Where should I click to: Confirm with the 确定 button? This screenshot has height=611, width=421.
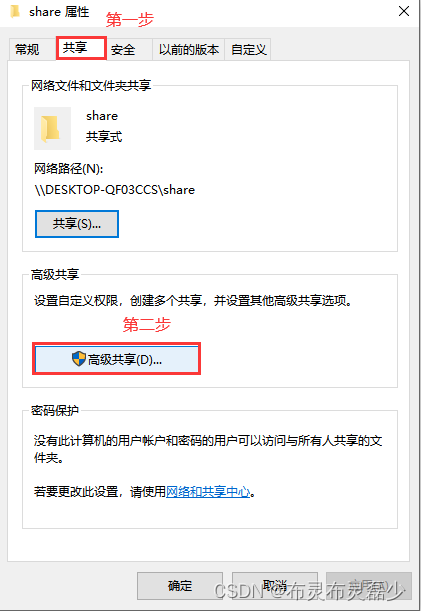point(180,585)
